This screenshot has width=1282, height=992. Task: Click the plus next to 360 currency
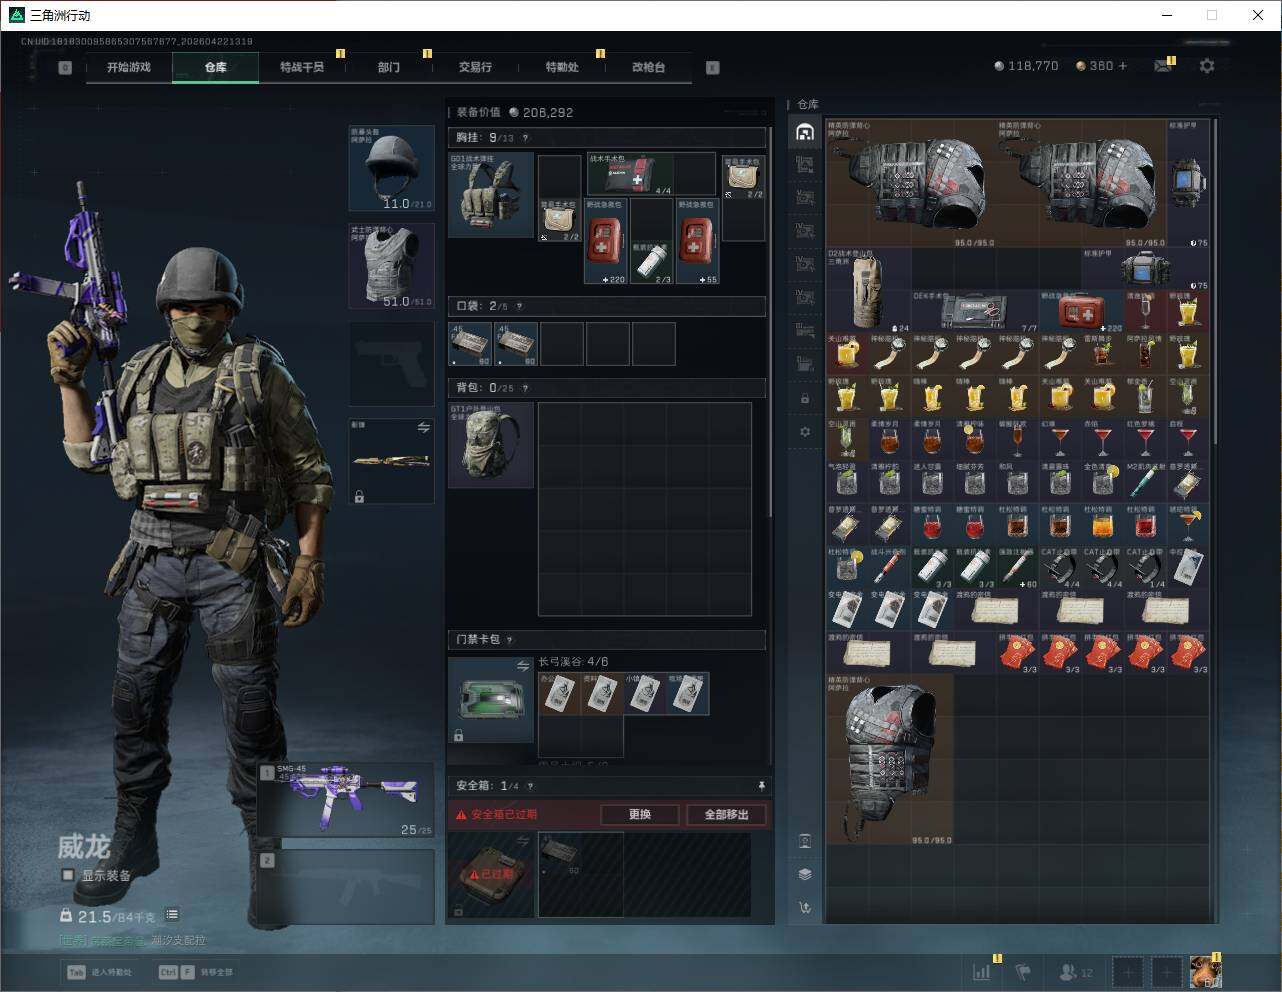point(1123,66)
